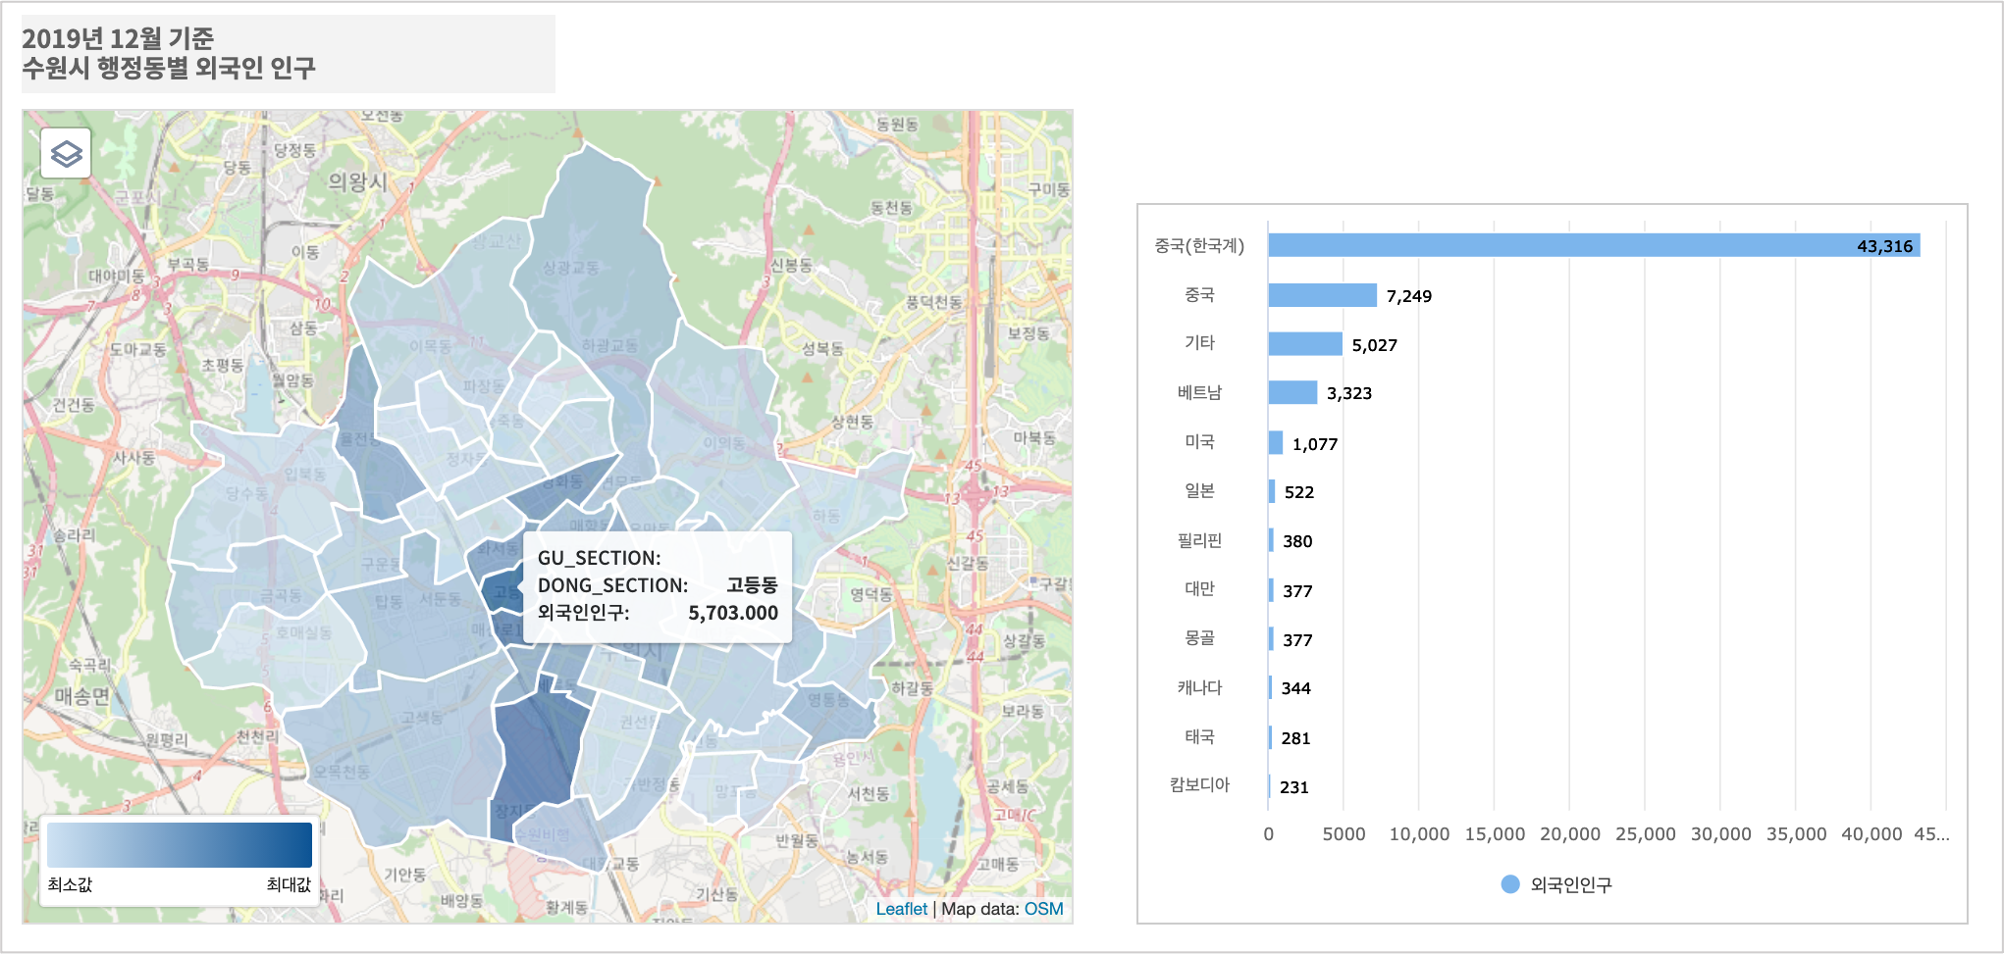Click the 10,000 x-axis tick label
This screenshot has height=954, width=2004.
coord(1419,834)
